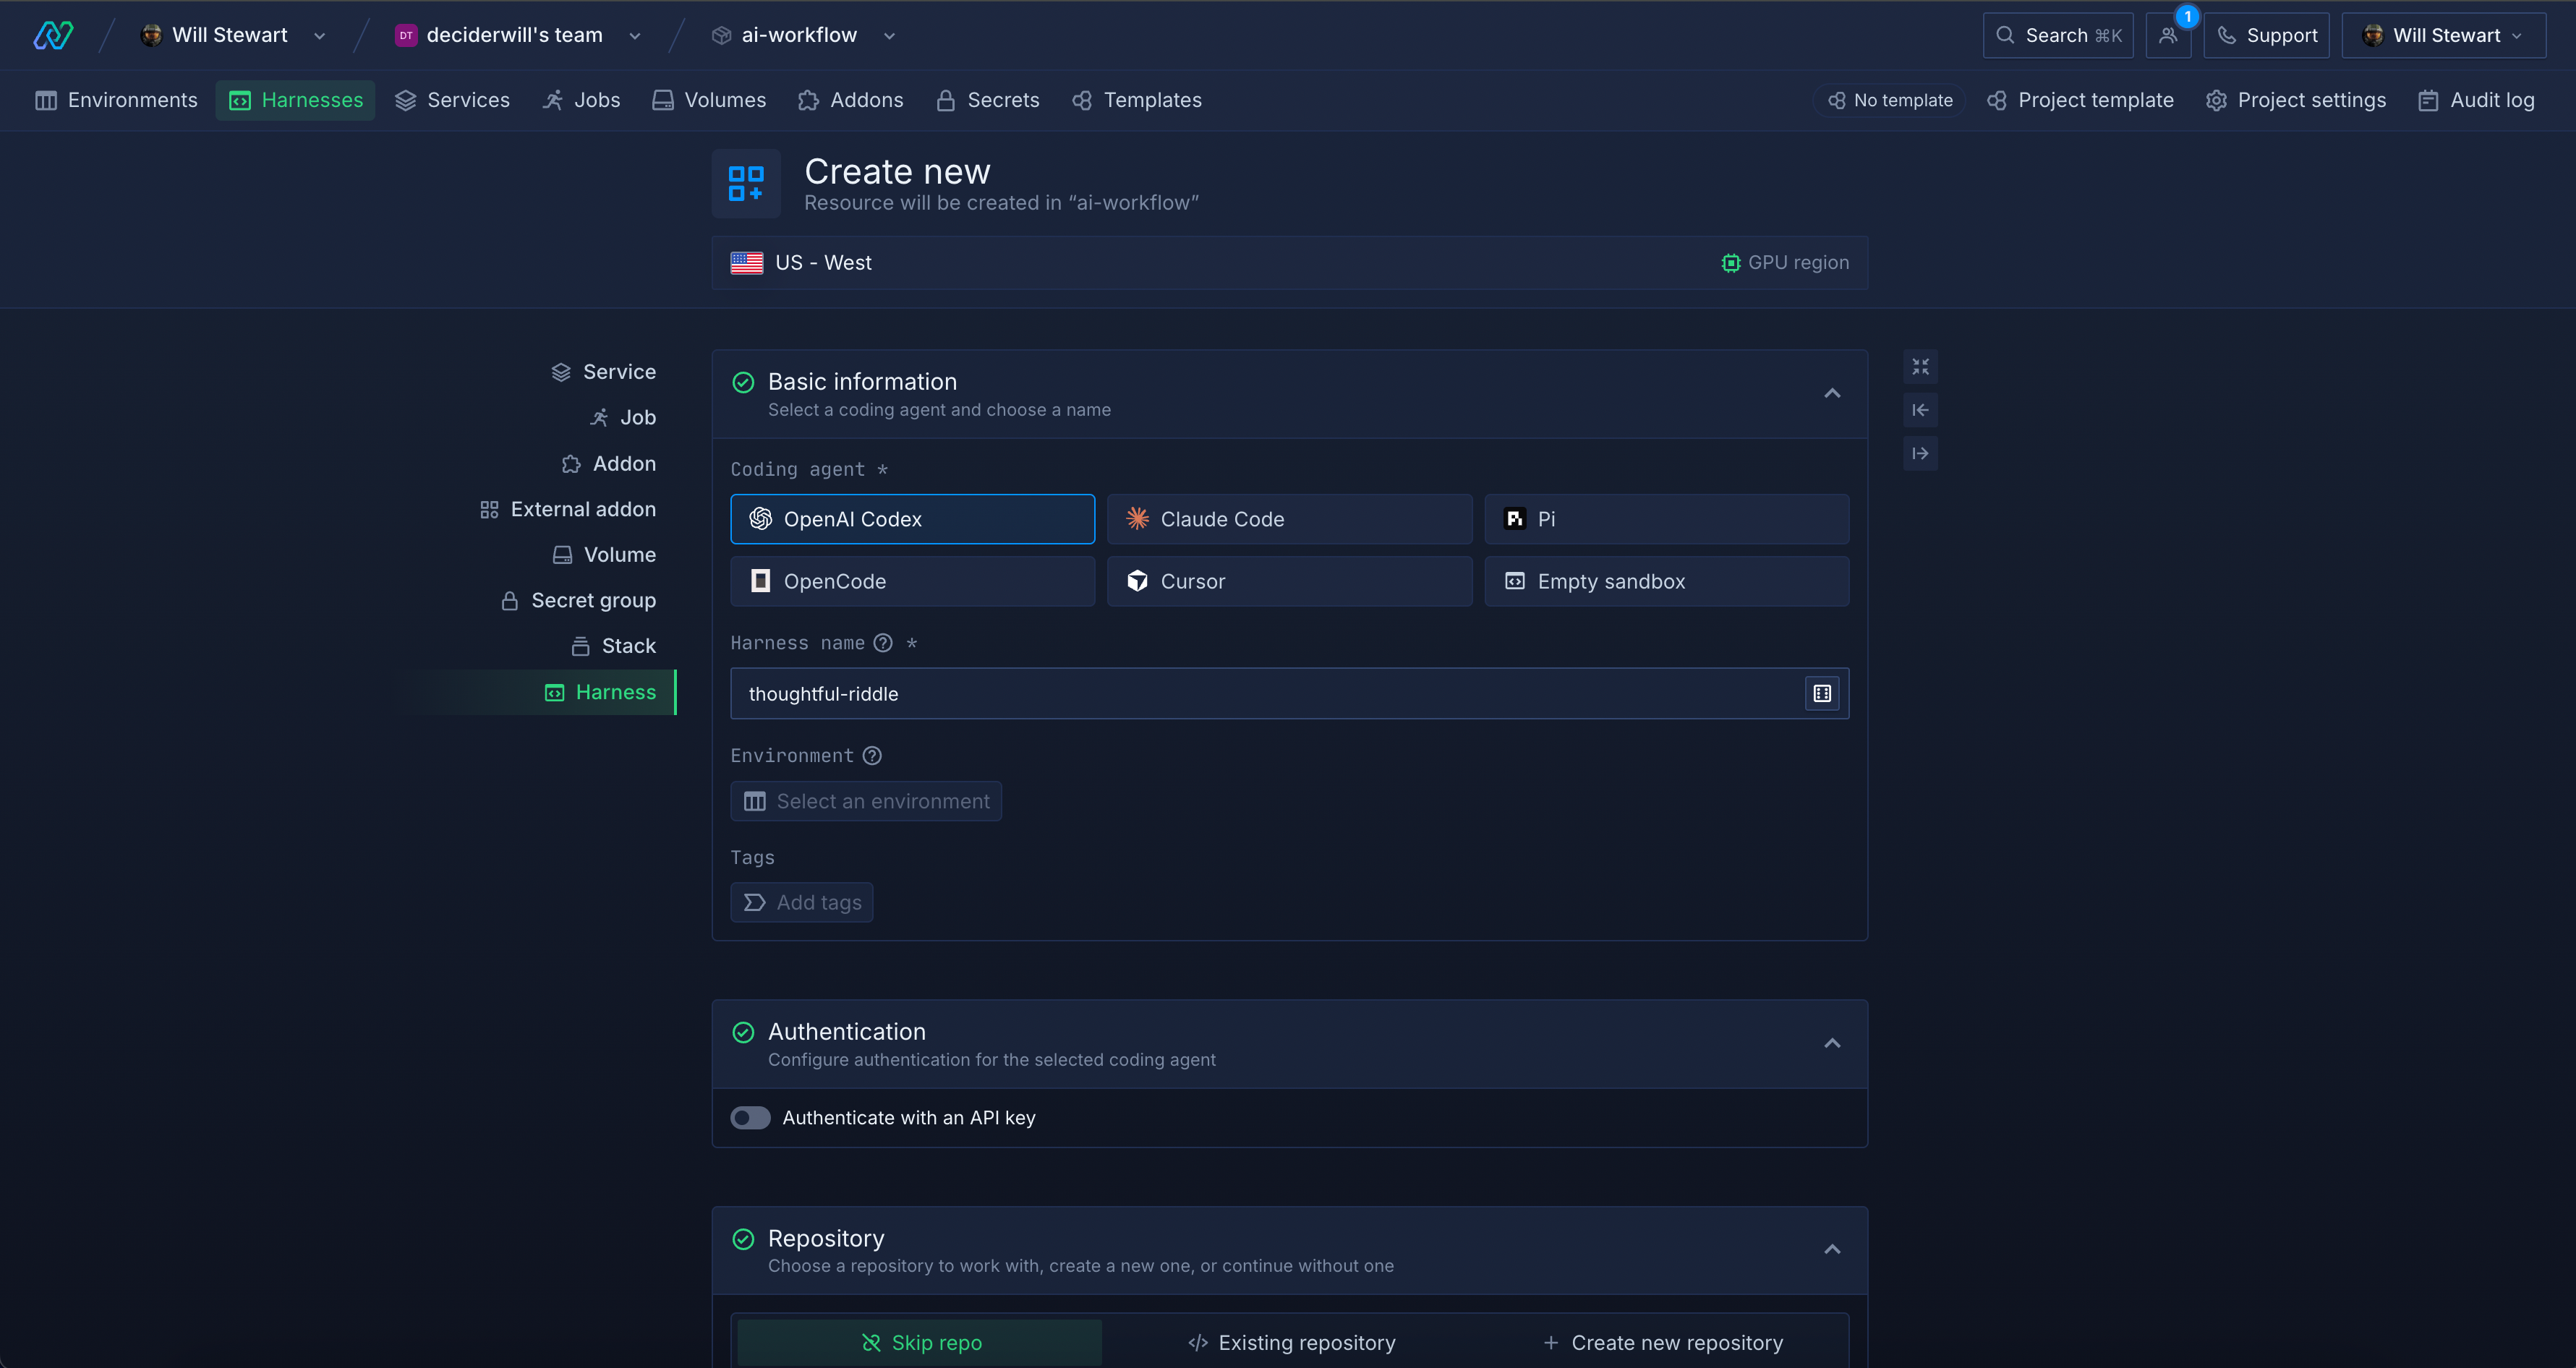The width and height of the screenshot is (2576, 1368).
Task: Go to the Secrets tab
Action: (988, 100)
